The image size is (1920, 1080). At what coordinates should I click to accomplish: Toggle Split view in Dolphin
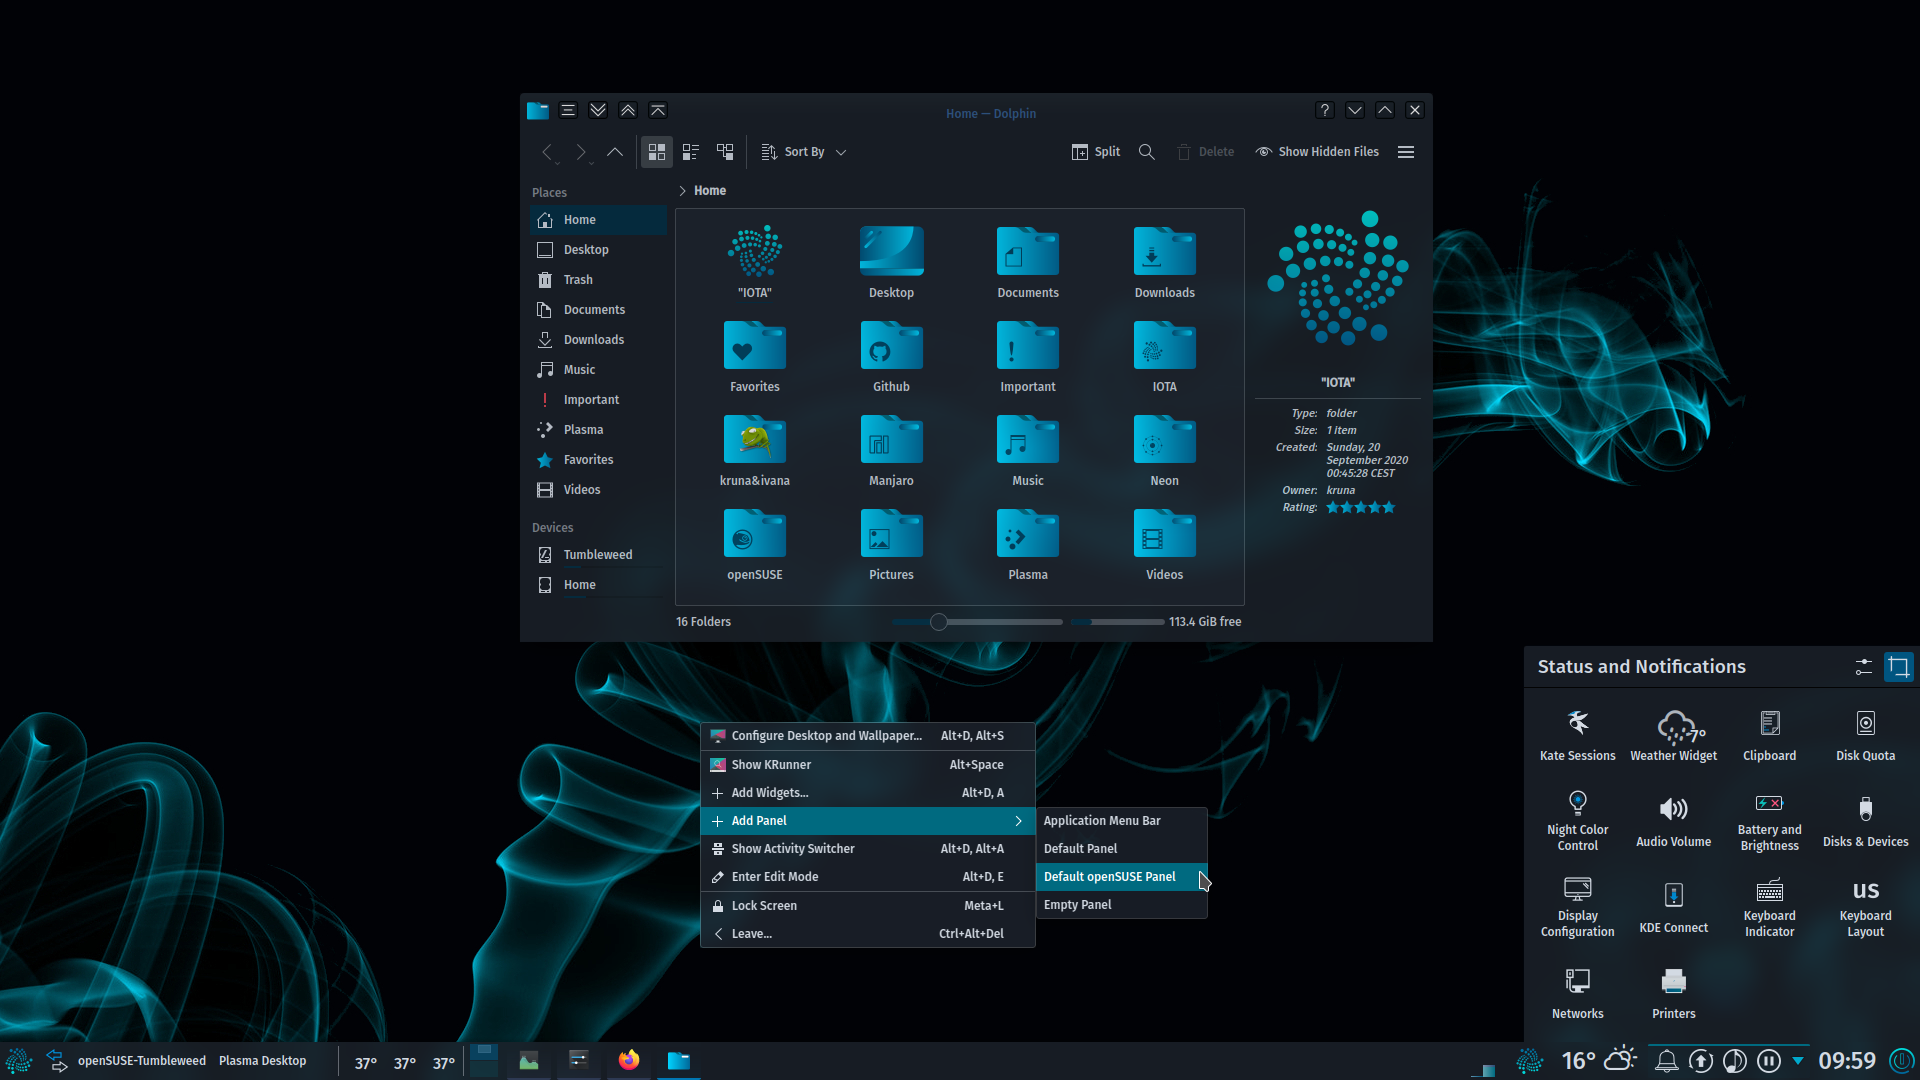click(1096, 152)
